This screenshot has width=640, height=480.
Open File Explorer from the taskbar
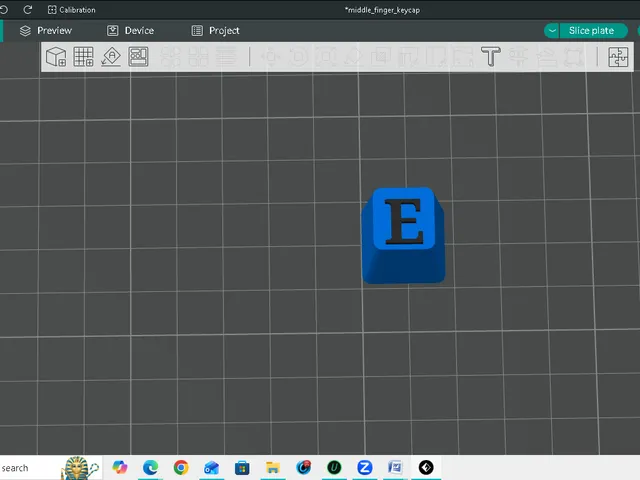point(273,467)
